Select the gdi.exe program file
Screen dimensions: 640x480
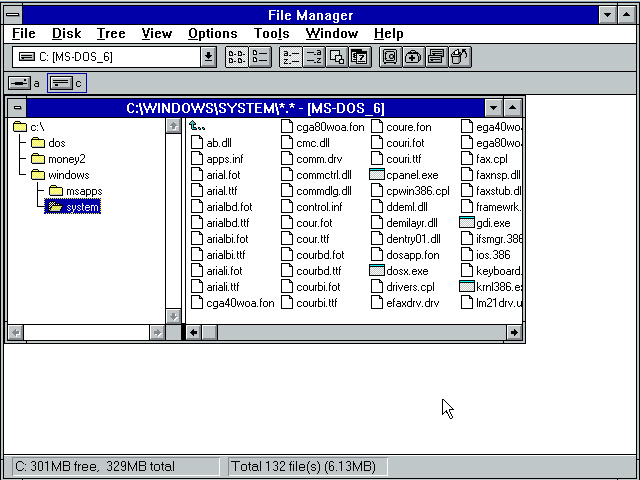click(x=485, y=223)
